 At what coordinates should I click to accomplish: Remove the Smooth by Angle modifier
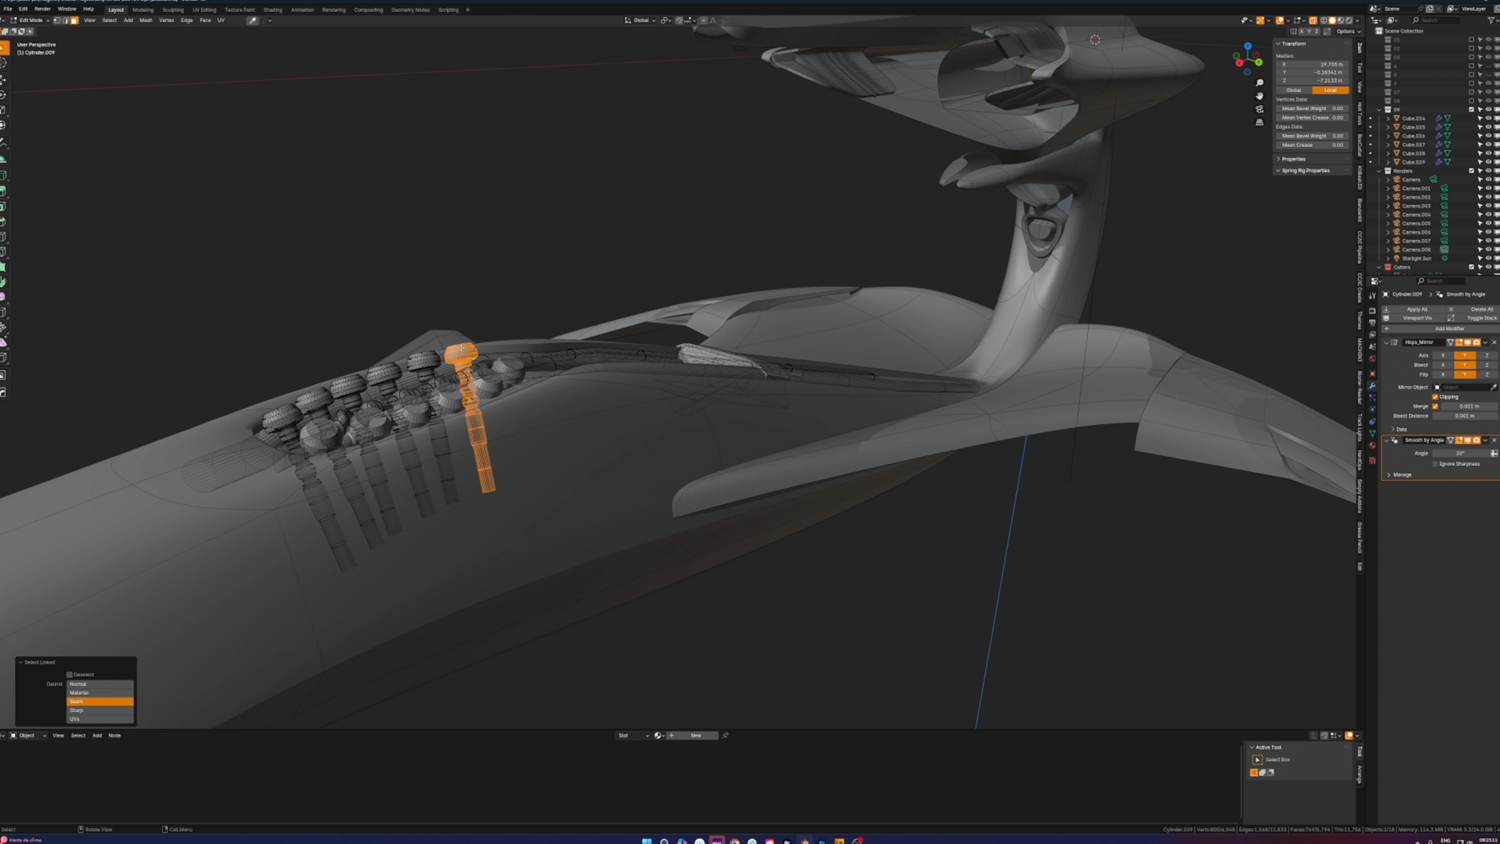click(1494, 440)
